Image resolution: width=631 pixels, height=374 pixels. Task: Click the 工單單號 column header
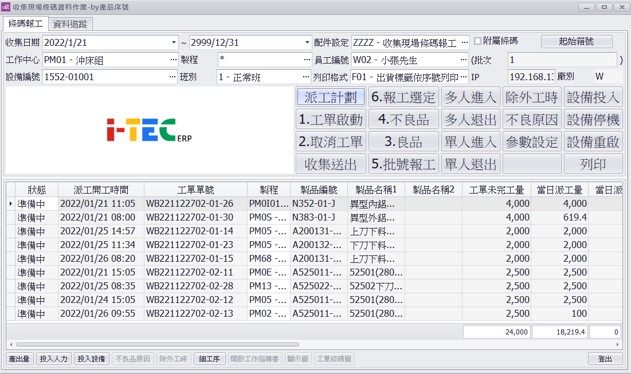point(196,190)
